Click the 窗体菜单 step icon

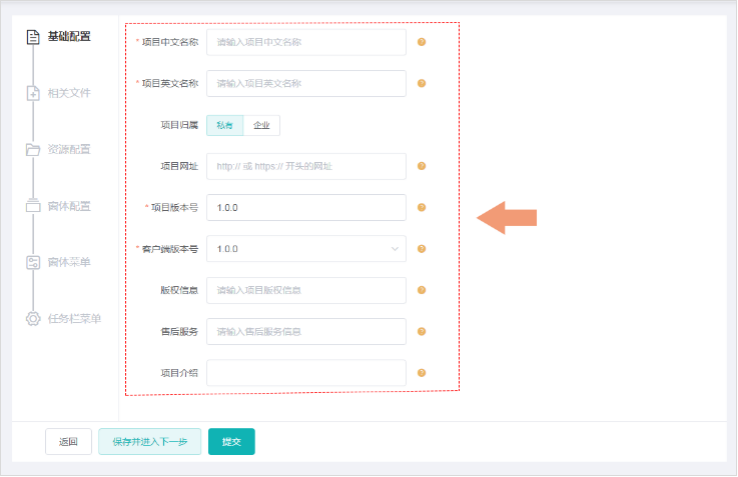[x=33, y=262]
